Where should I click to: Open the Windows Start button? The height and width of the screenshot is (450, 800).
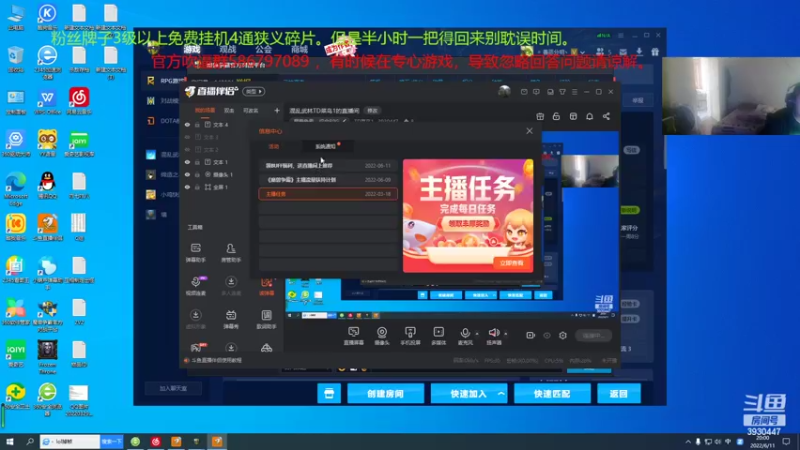9,441
